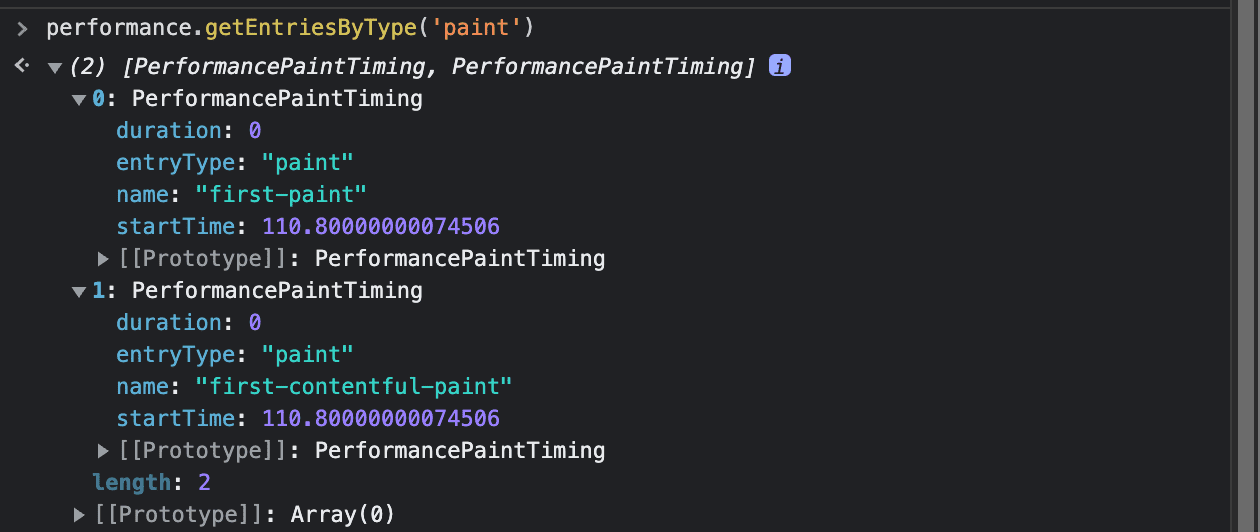Click the blue info icon beside array summary

[x=780, y=66]
